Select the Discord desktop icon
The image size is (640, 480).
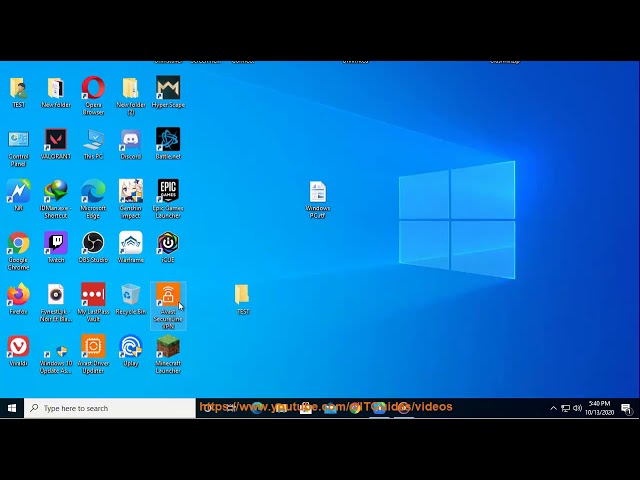click(130, 140)
